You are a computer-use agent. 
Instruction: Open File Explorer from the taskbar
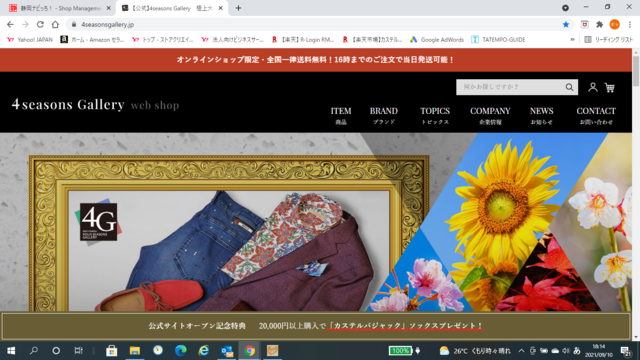[x=135, y=351]
